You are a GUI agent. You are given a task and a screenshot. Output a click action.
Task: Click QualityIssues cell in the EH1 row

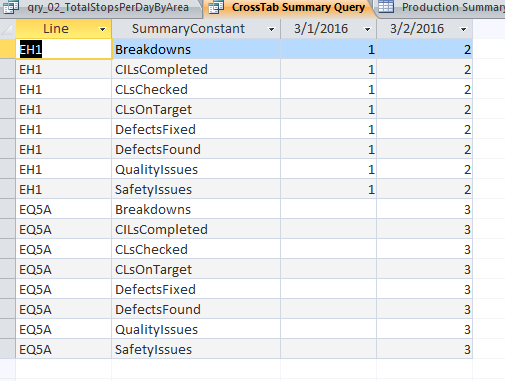click(x=196, y=169)
